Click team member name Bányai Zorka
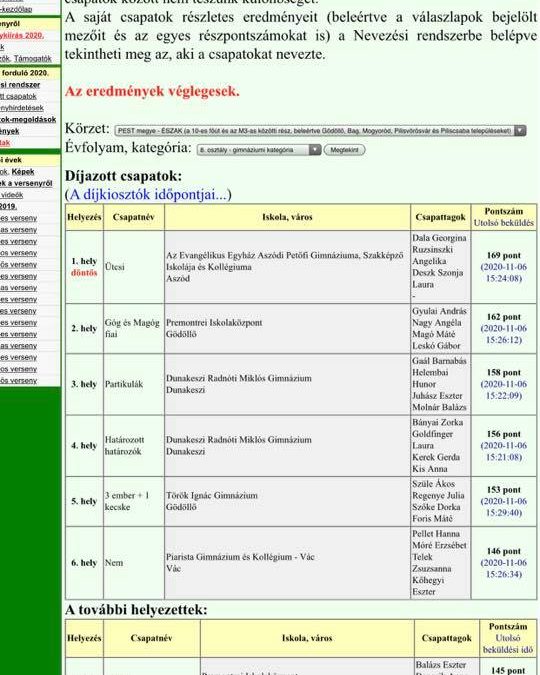Image resolution: width=540 pixels, height=675 pixels. (437, 422)
